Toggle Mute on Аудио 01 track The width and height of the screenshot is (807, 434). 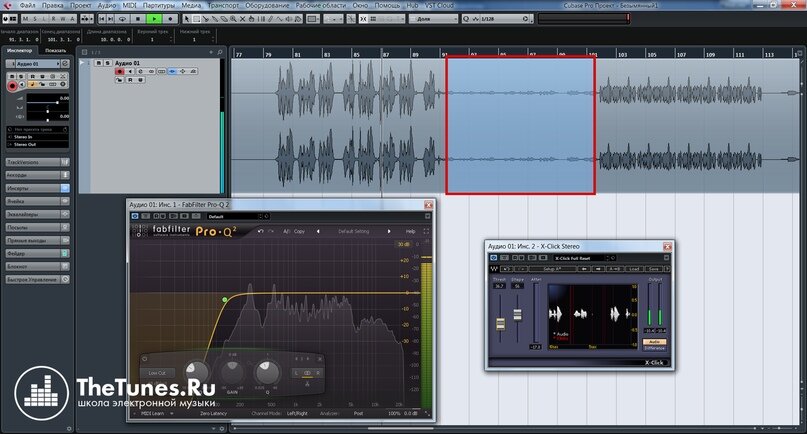(x=98, y=63)
